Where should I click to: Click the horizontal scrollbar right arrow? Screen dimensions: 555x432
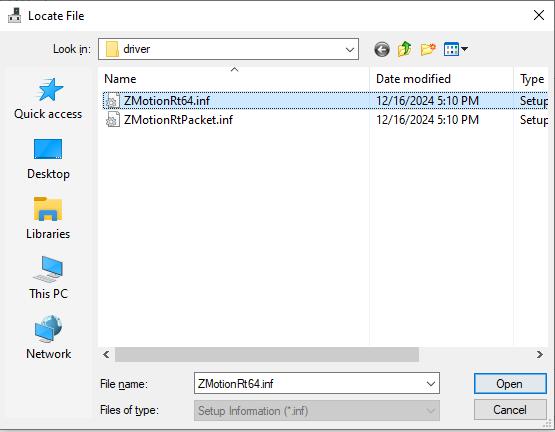tap(539, 354)
